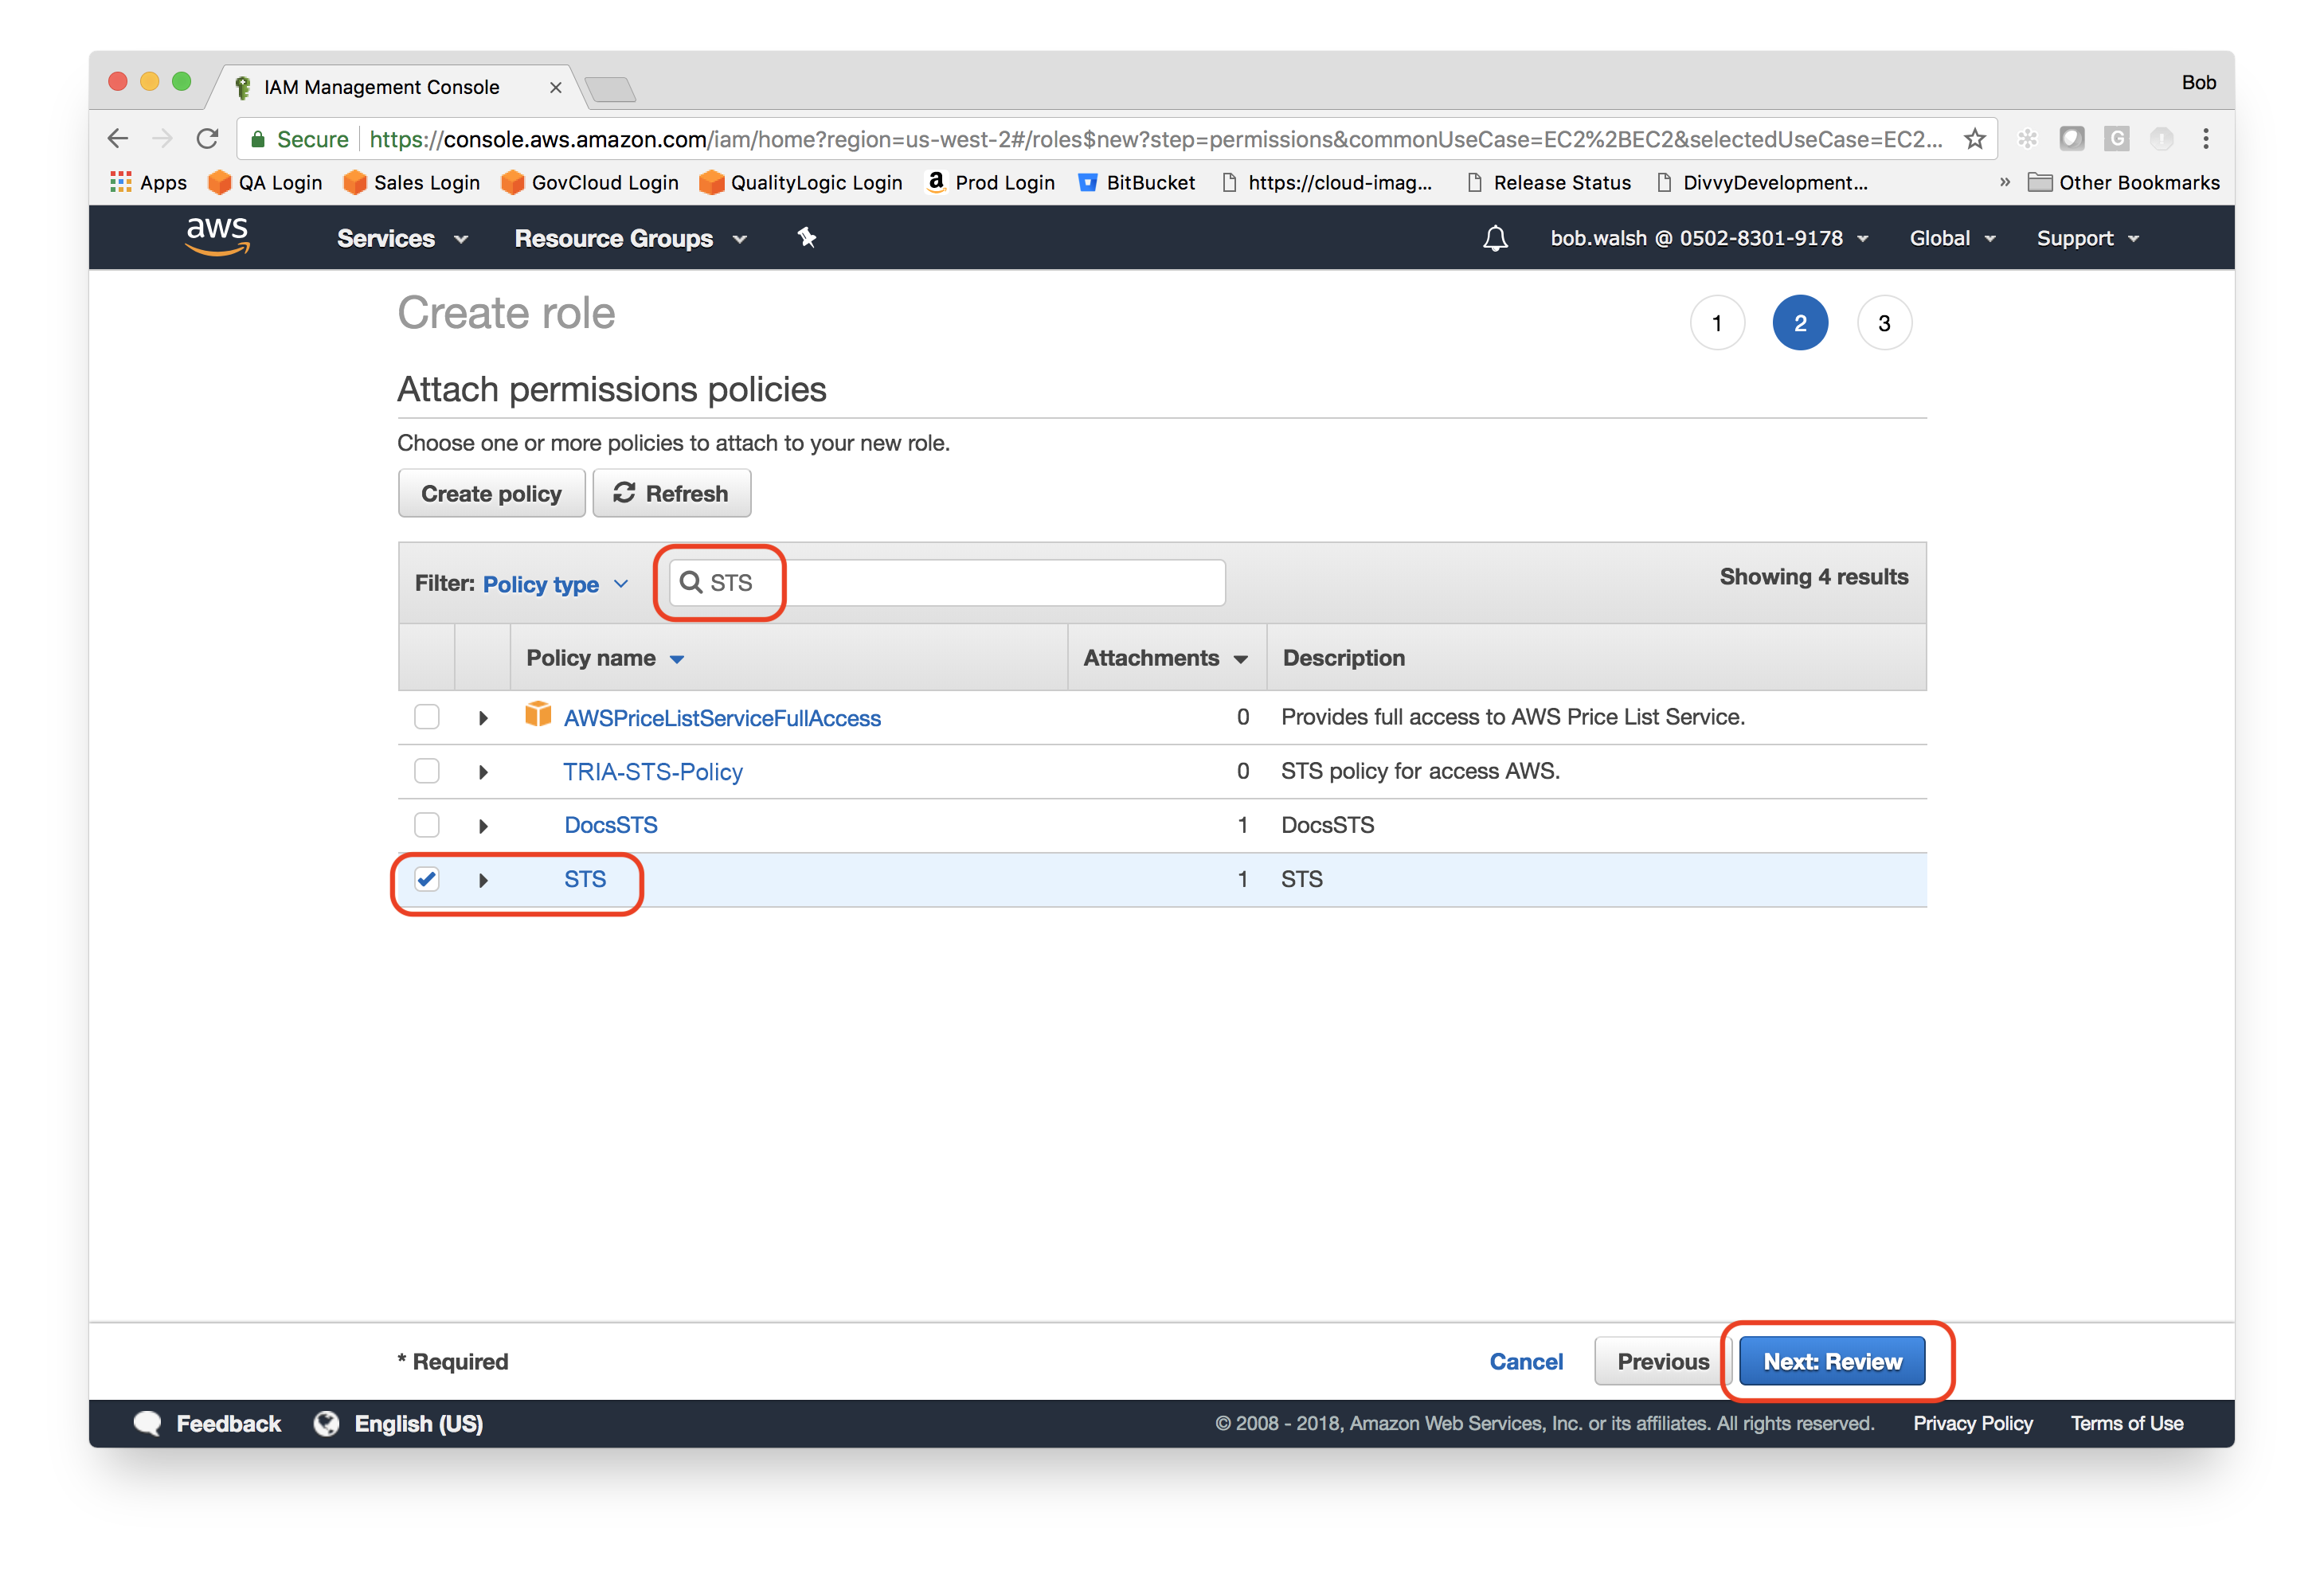
Task: Open the TRIA-STS-Policy policy link
Action: point(653,771)
